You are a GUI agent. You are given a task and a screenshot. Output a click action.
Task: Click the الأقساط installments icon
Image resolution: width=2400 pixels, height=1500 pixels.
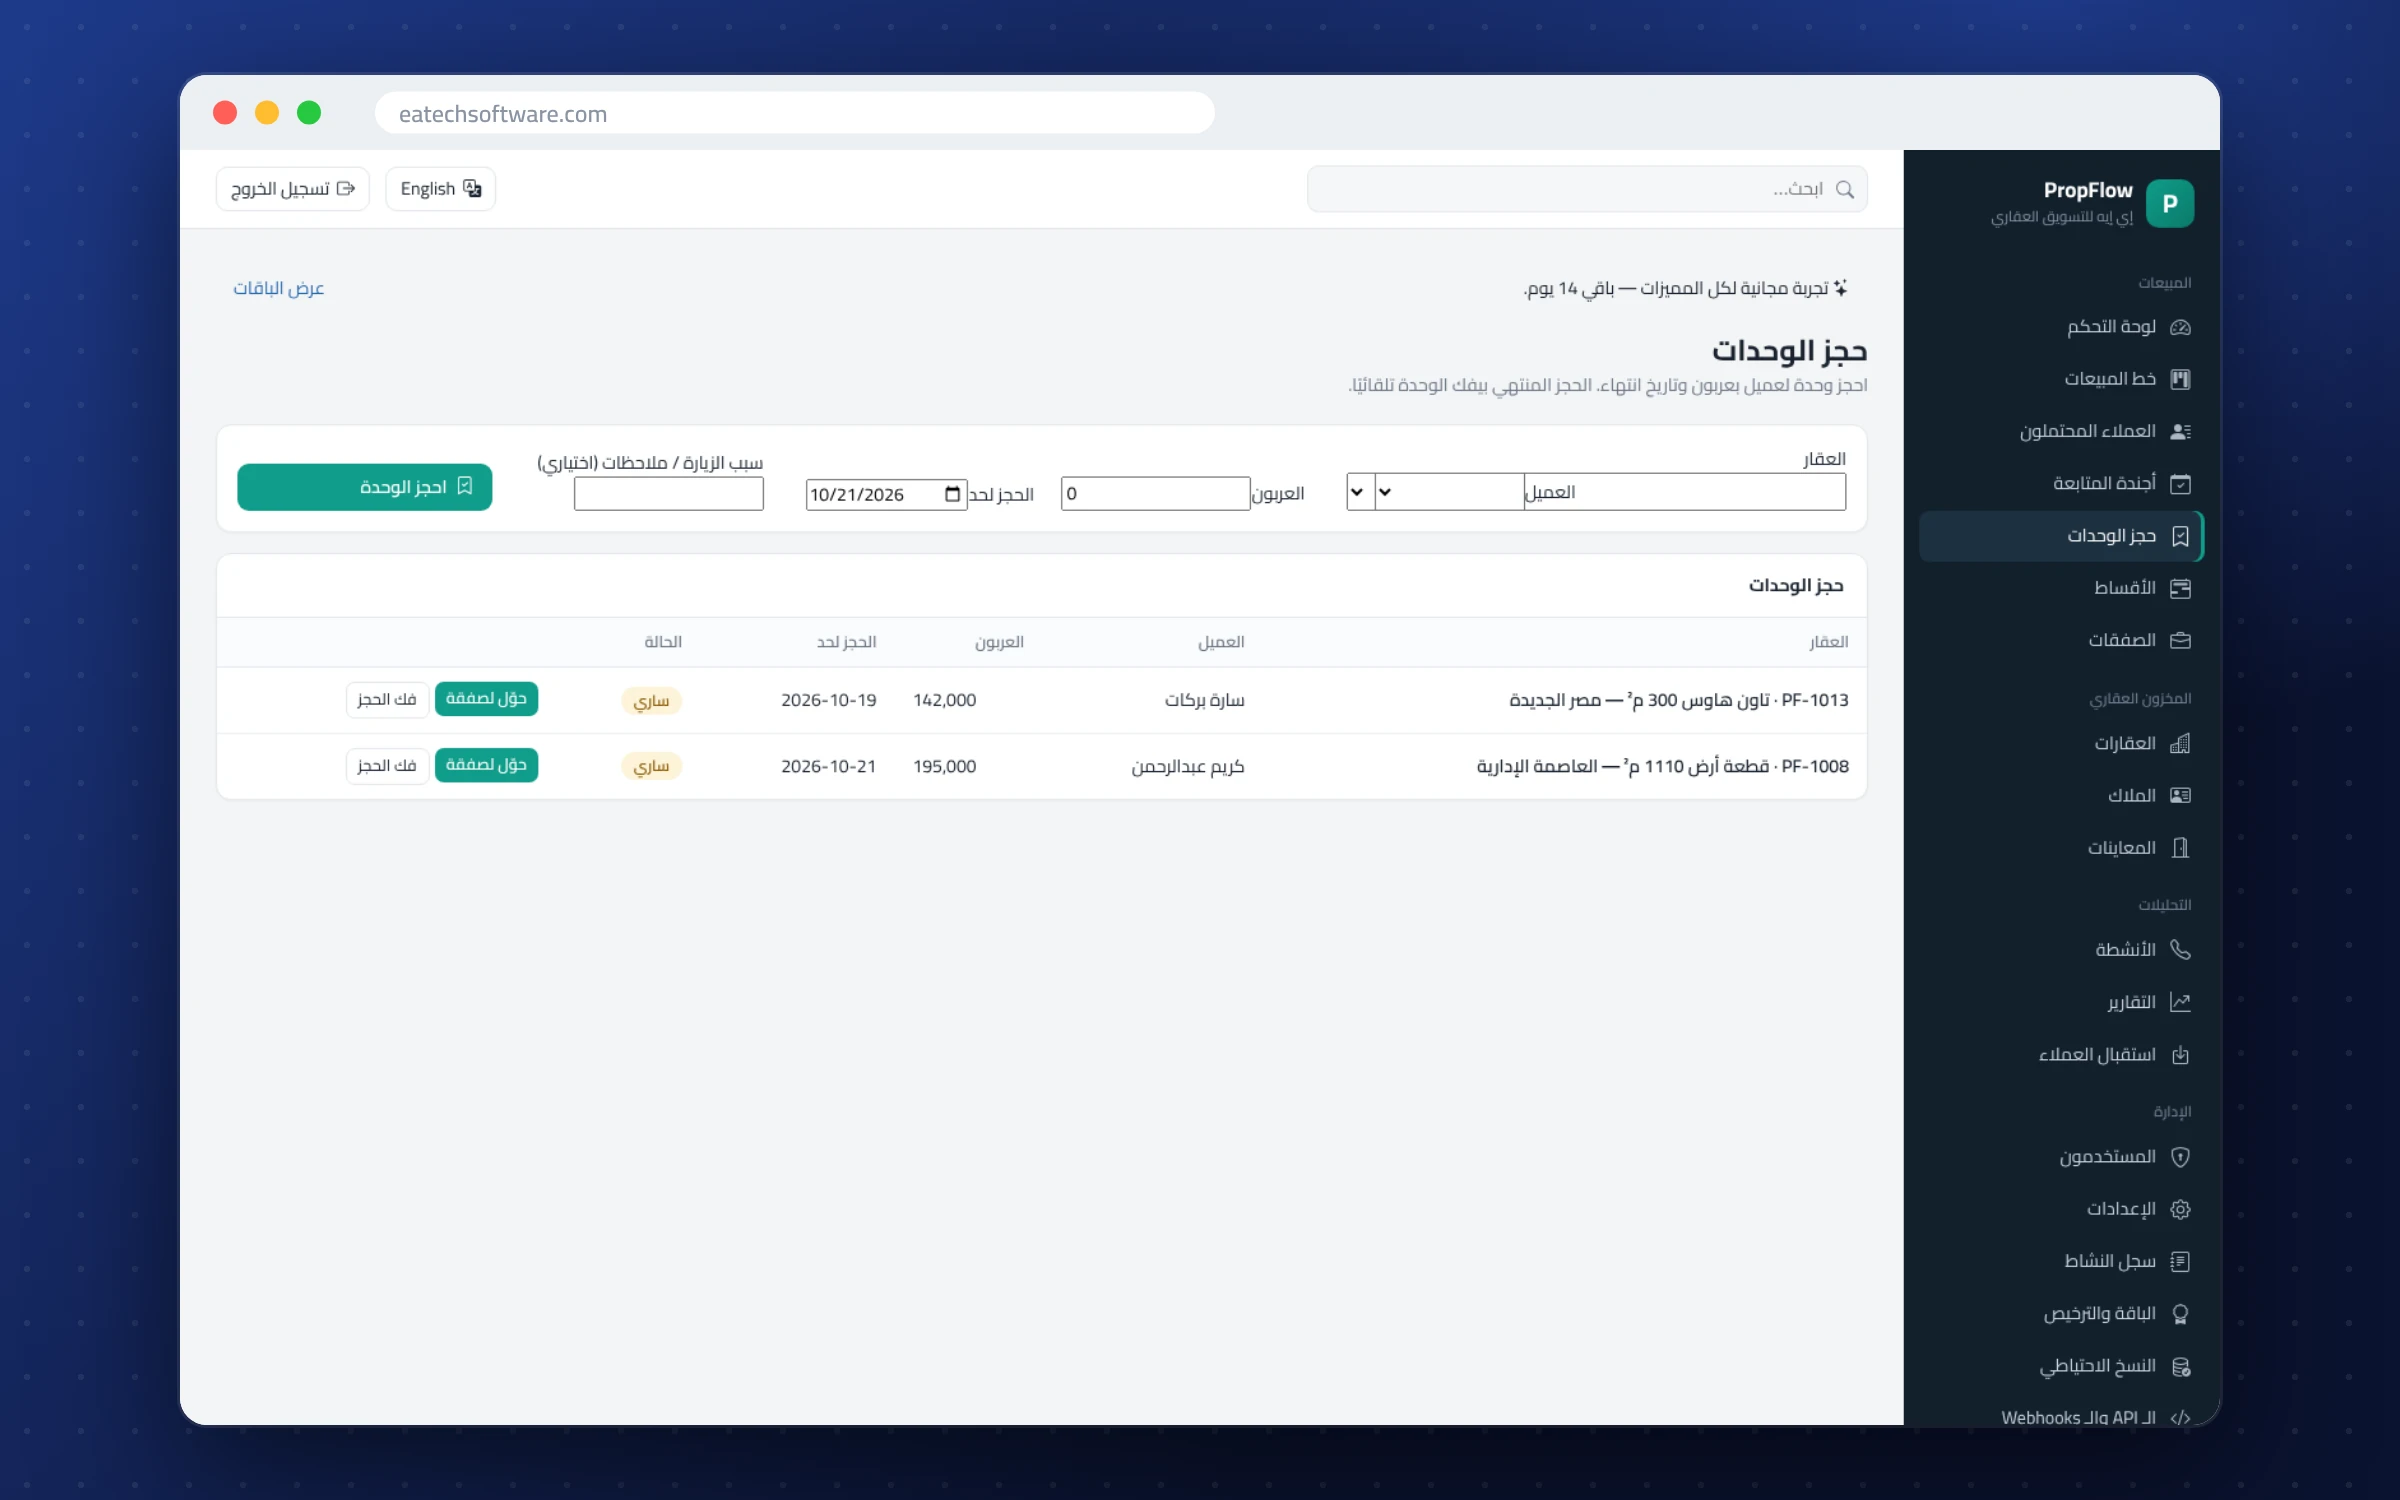coord(2180,588)
